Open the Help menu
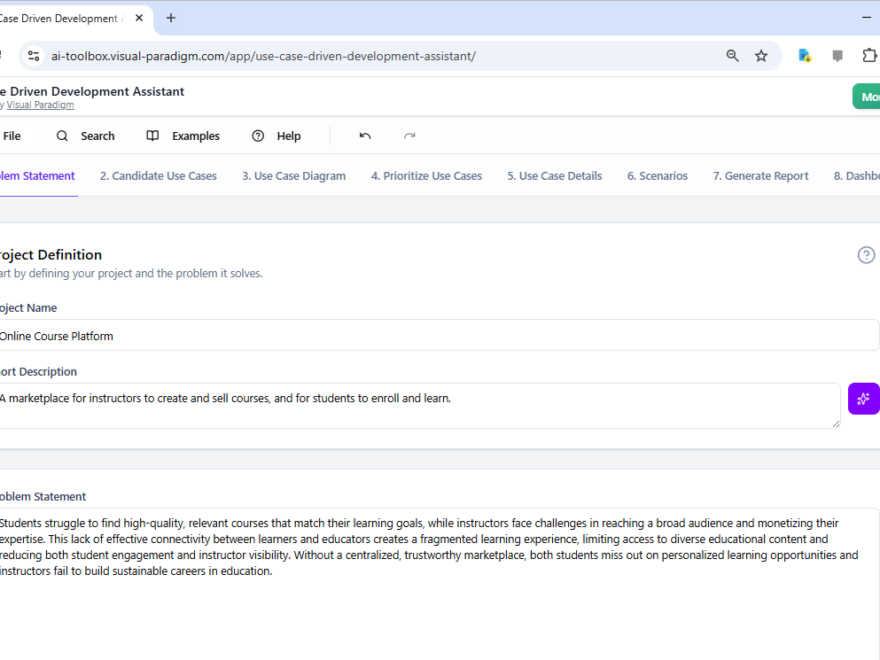Image resolution: width=880 pixels, height=660 pixels. click(276, 136)
